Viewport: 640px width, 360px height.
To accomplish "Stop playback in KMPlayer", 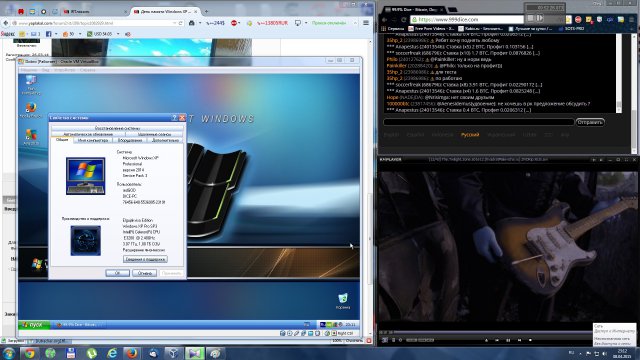I will click(530, 340).
